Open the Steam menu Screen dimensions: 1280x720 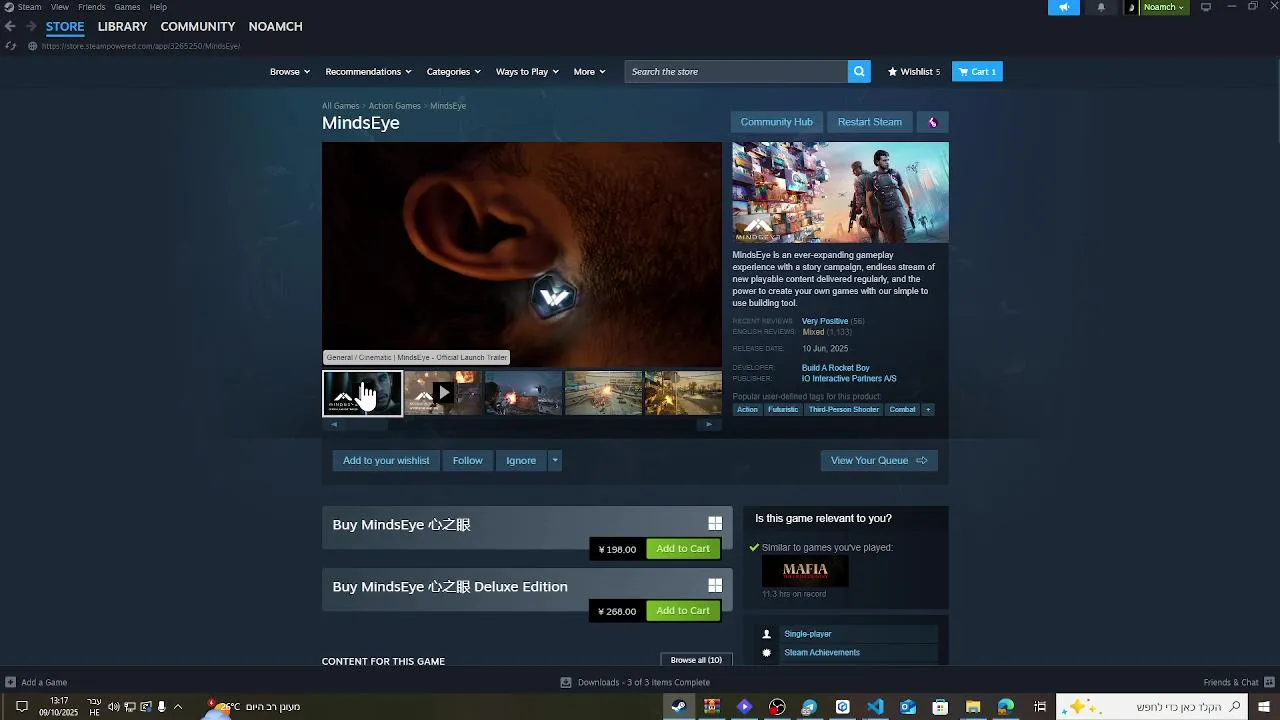pos(29,7)
